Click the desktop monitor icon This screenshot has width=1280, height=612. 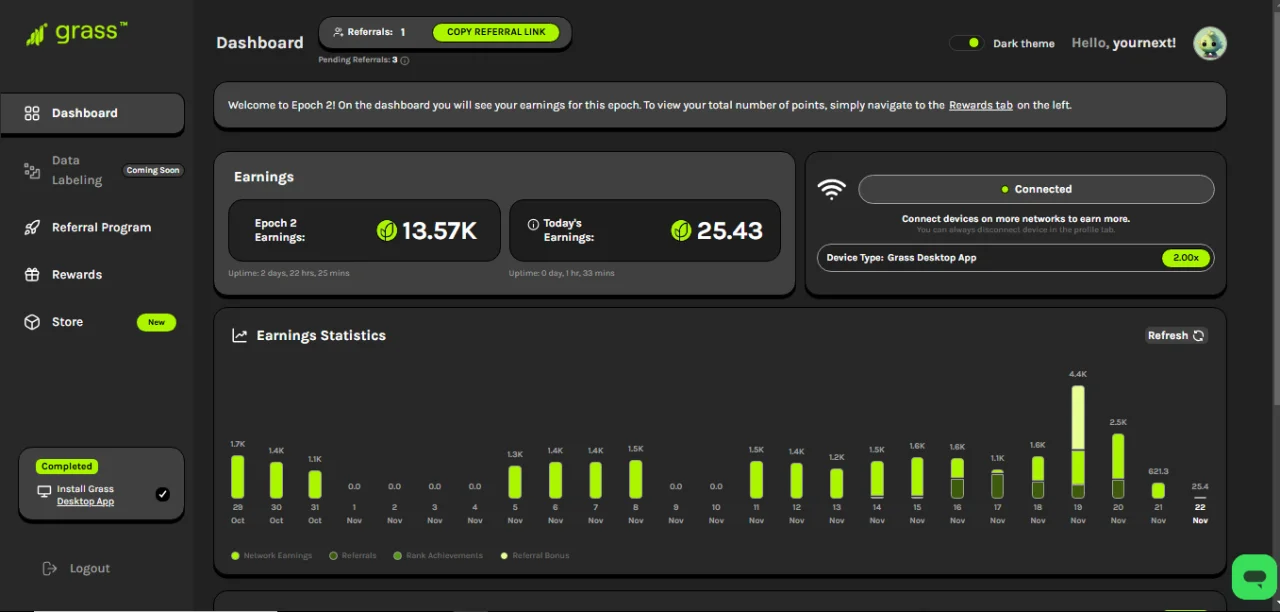[44, 492]
